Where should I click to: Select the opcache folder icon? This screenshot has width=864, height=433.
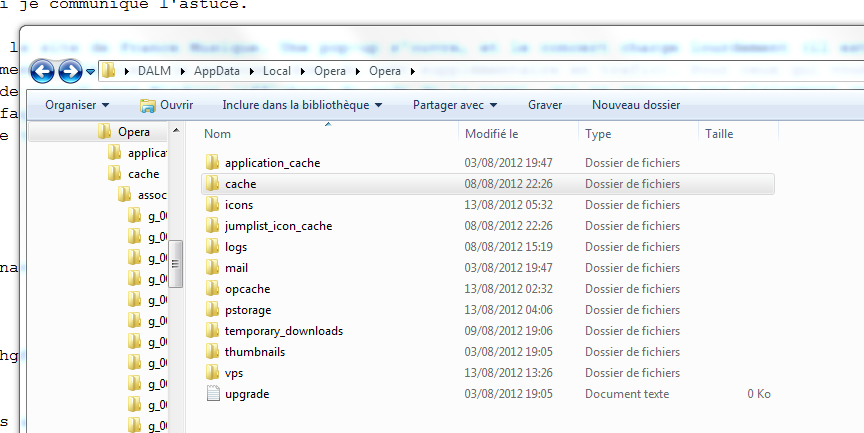point(213,289)
